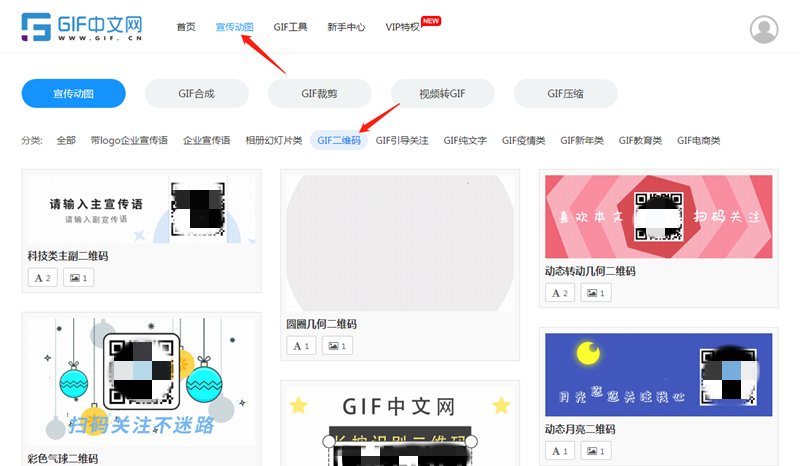Open 新手中心 in top navigation
This screenshot has width=800, height=466.
tap(346, 27)
